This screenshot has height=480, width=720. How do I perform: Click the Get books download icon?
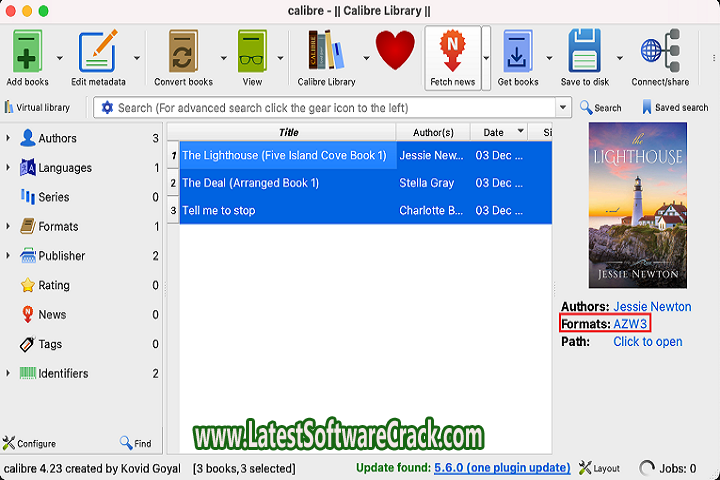[x=518, y=50]
